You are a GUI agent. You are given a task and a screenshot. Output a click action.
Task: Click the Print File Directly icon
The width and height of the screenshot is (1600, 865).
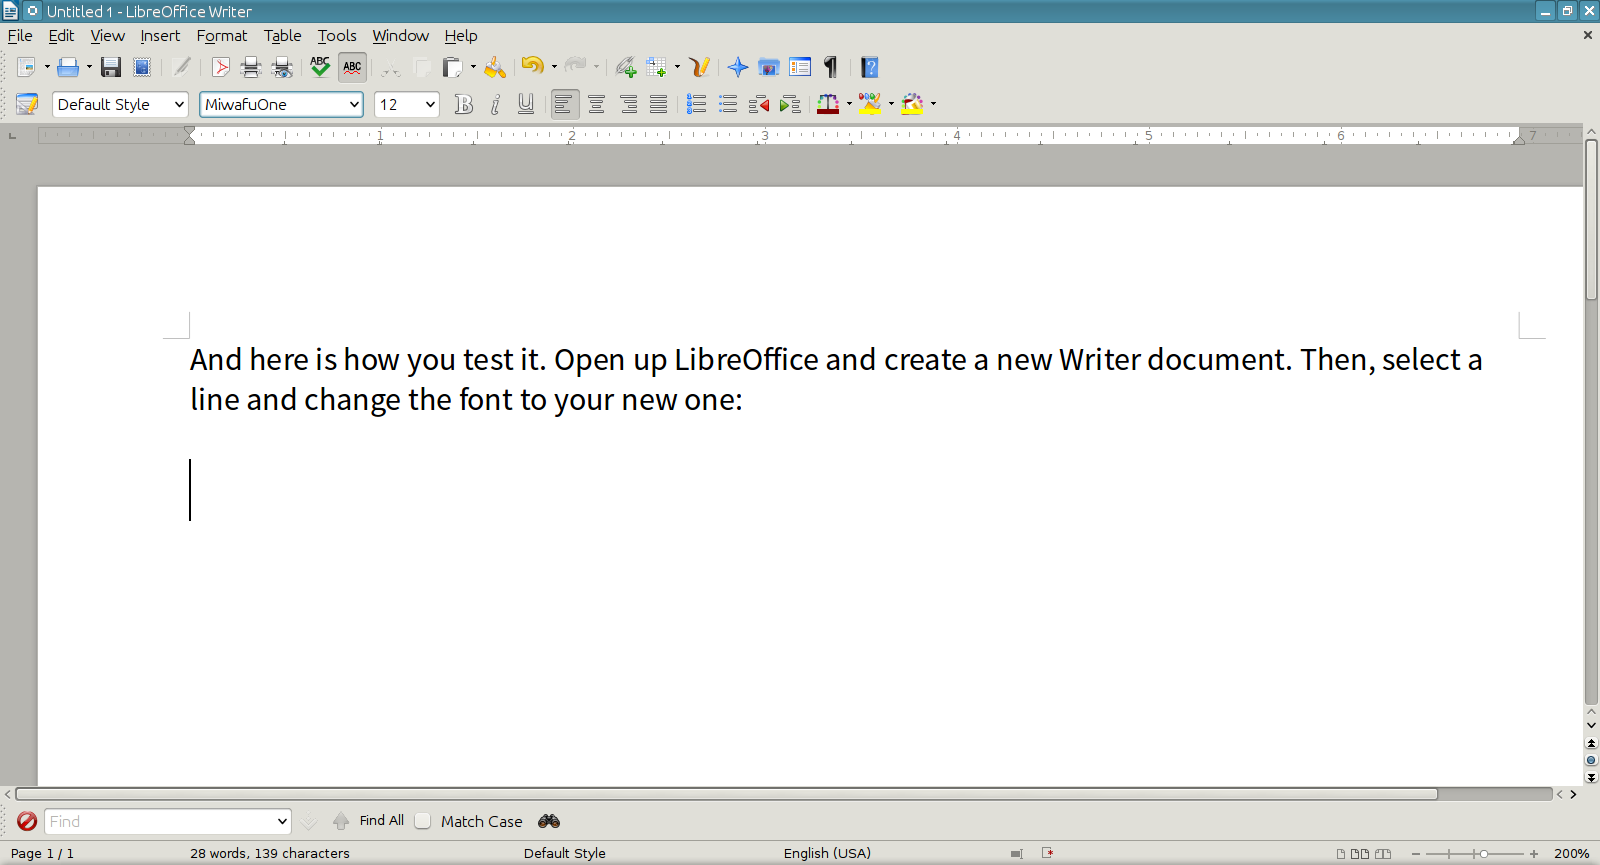point(251,67)
